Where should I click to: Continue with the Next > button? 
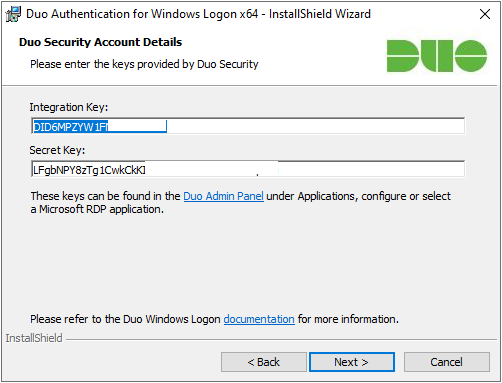coord(352,362)
